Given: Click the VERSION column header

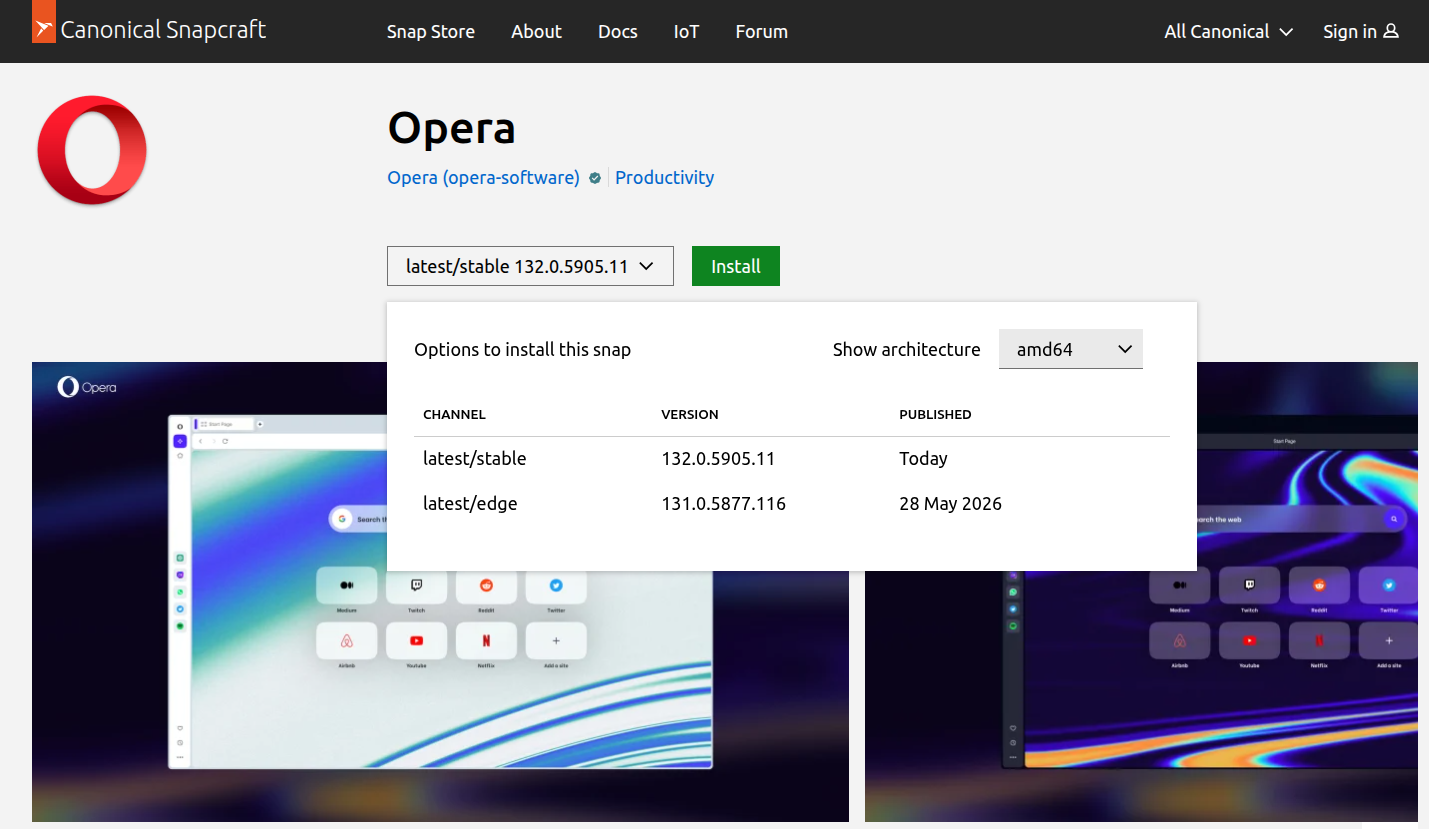Looking at the screenshot, I should (690, 414).
